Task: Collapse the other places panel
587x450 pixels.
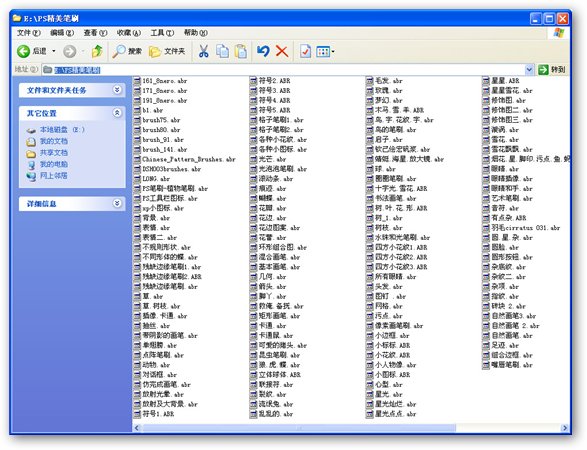Action: [x=117, y=113]
